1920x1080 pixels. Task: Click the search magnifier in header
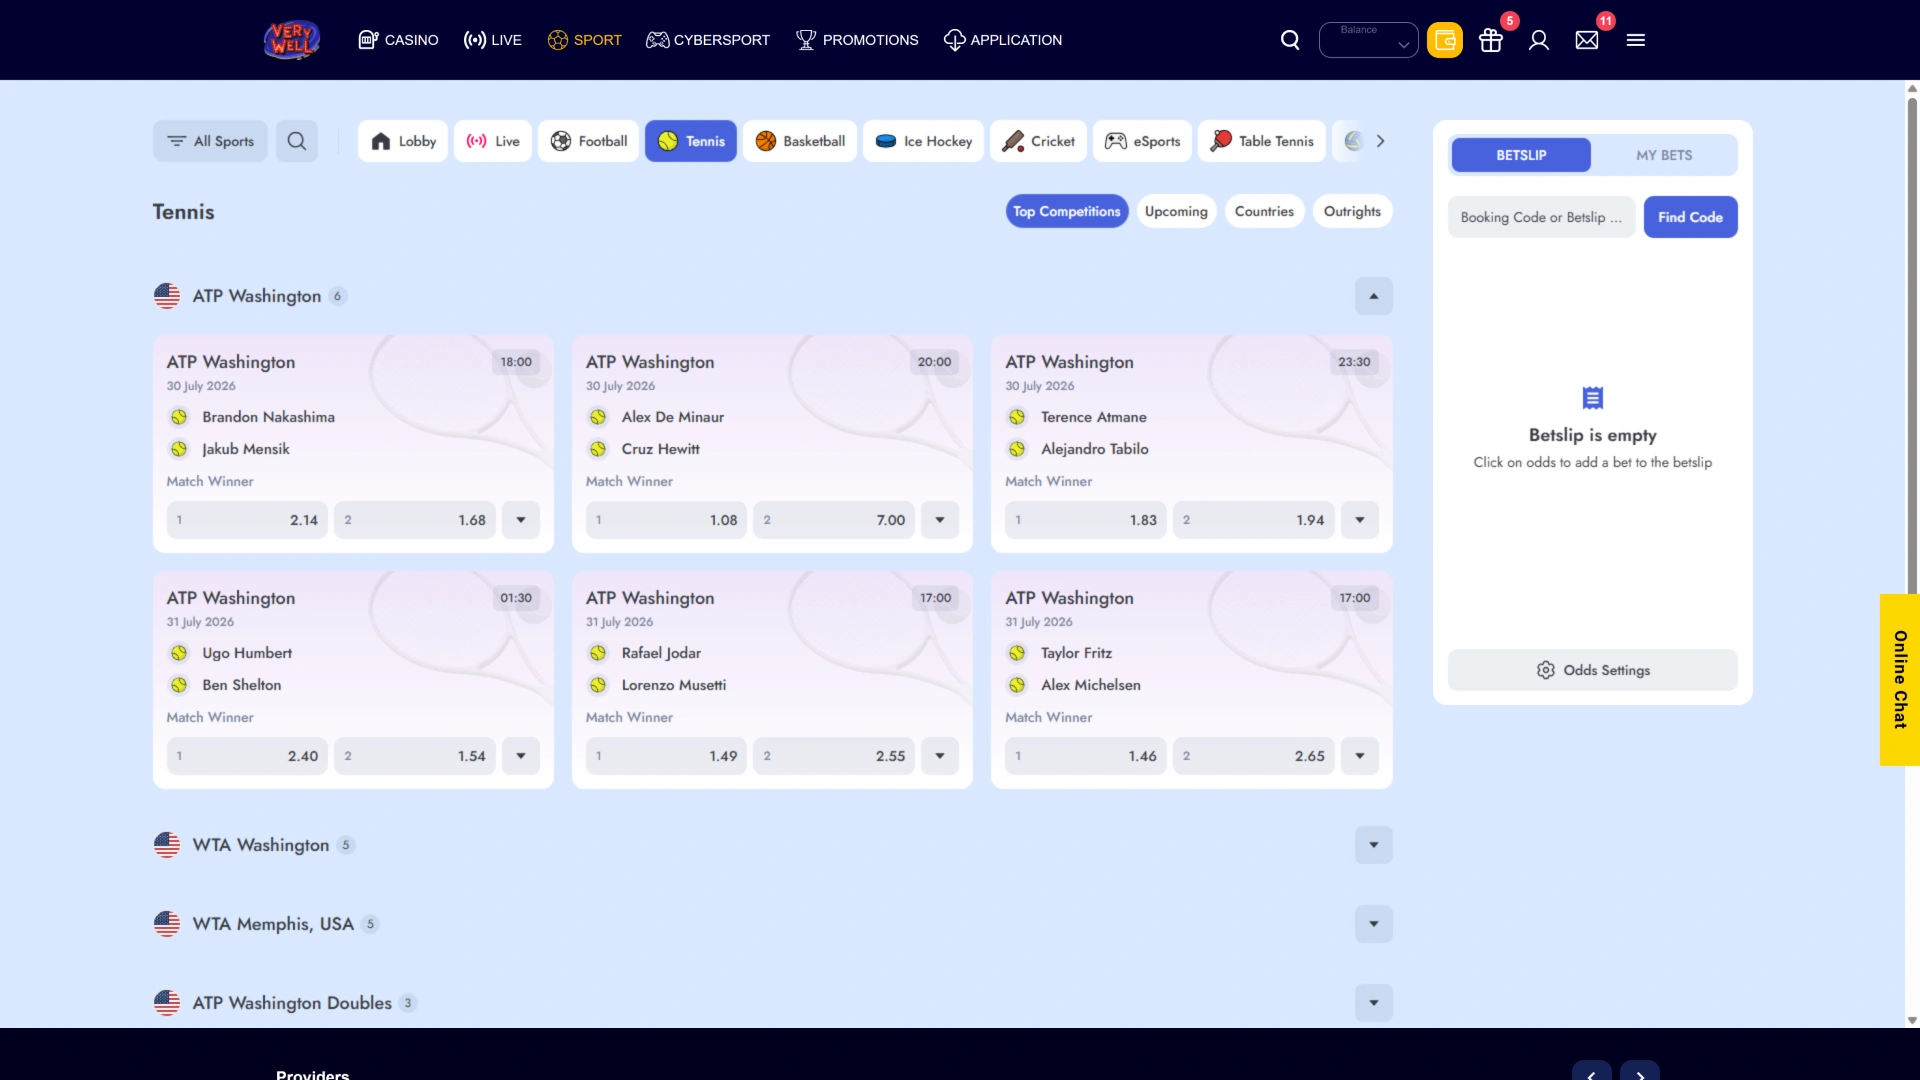(x=1290, y=40)
